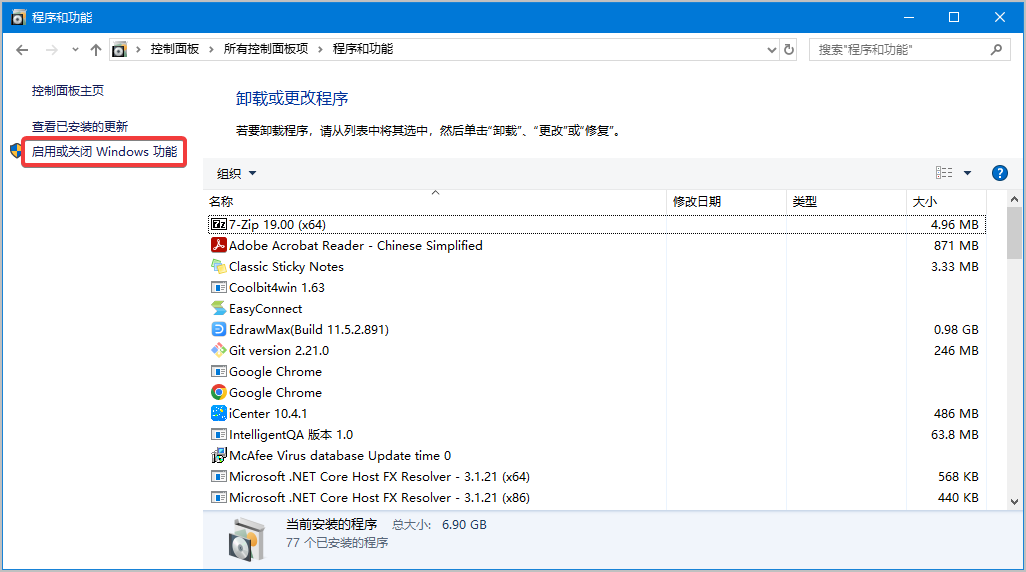Click the 搜索"程序和功能" search box

(x=900, y=49)
